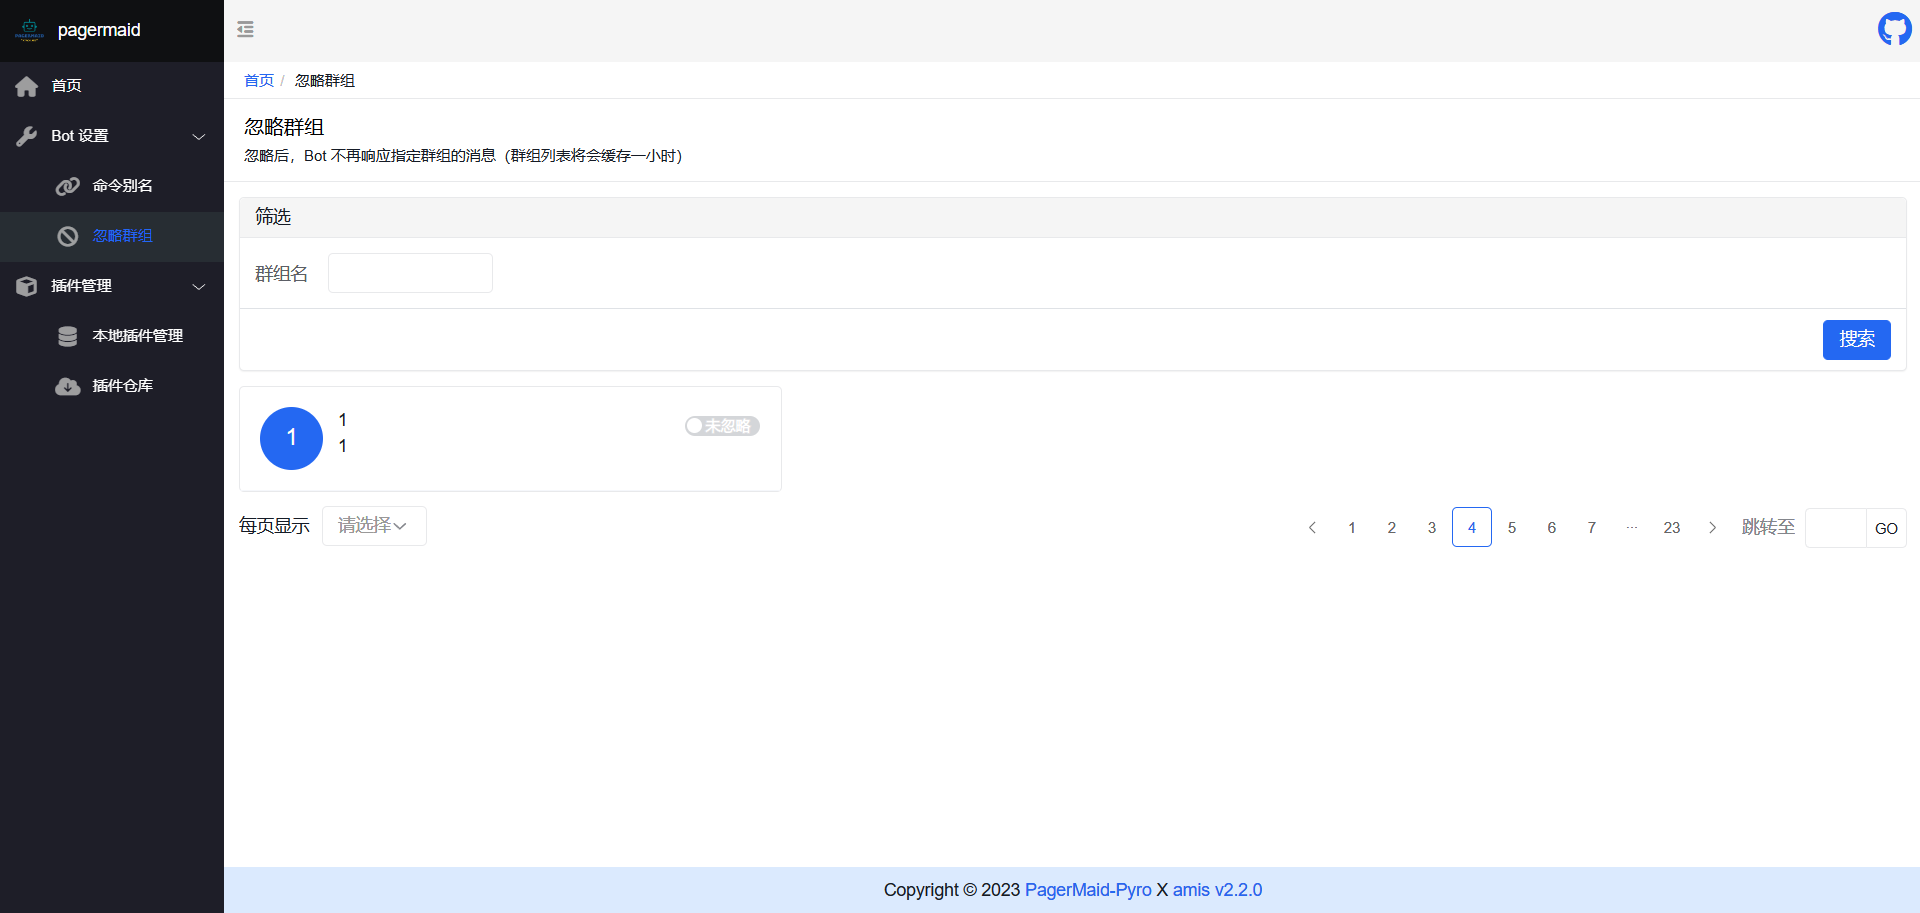Go to page 1
The width and height of the screenshot is (1920, 913).
[1352, 527]
